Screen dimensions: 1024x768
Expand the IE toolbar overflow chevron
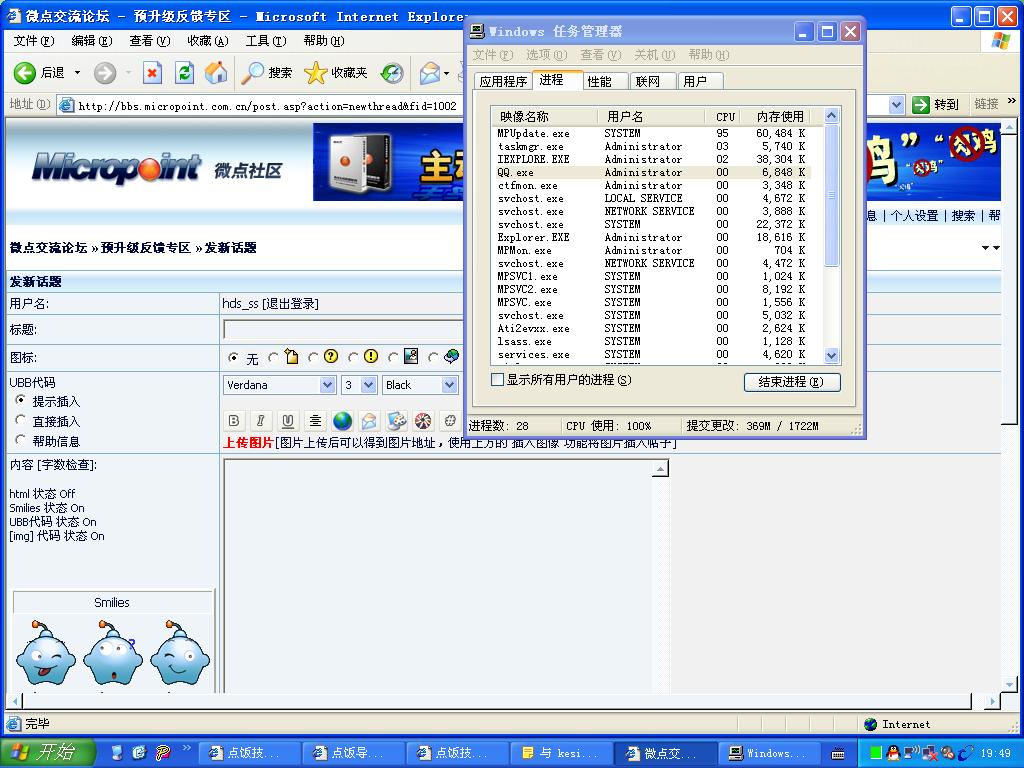tap(1012, 101)
